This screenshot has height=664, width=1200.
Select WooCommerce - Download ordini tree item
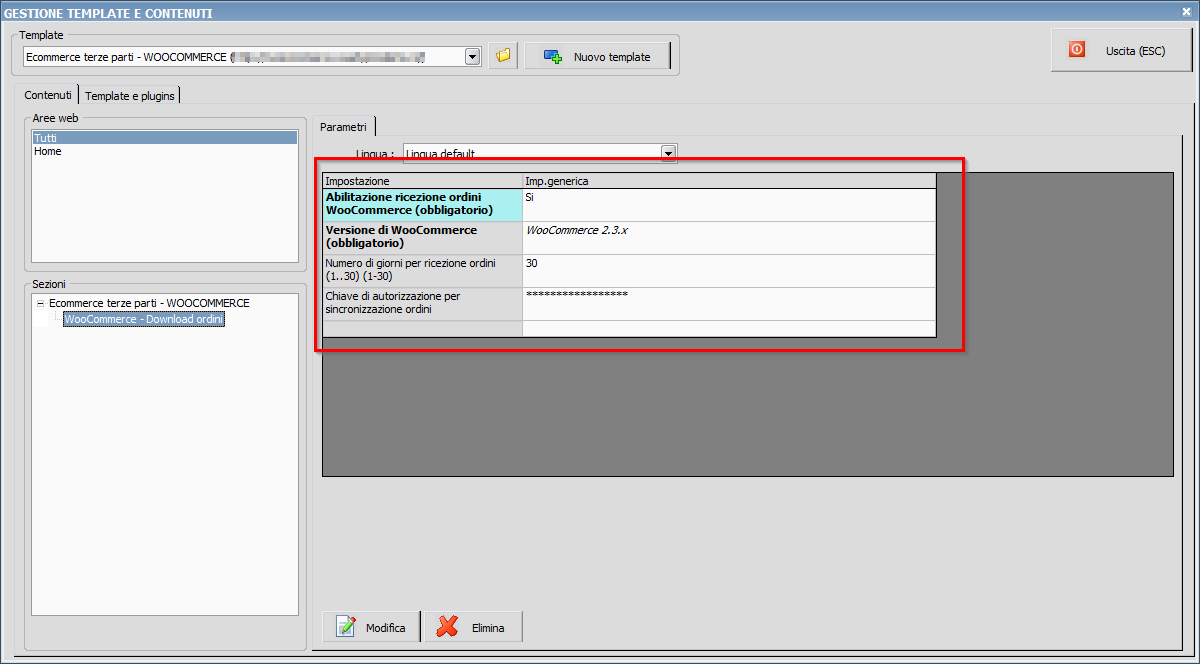(x=144, y=319)
